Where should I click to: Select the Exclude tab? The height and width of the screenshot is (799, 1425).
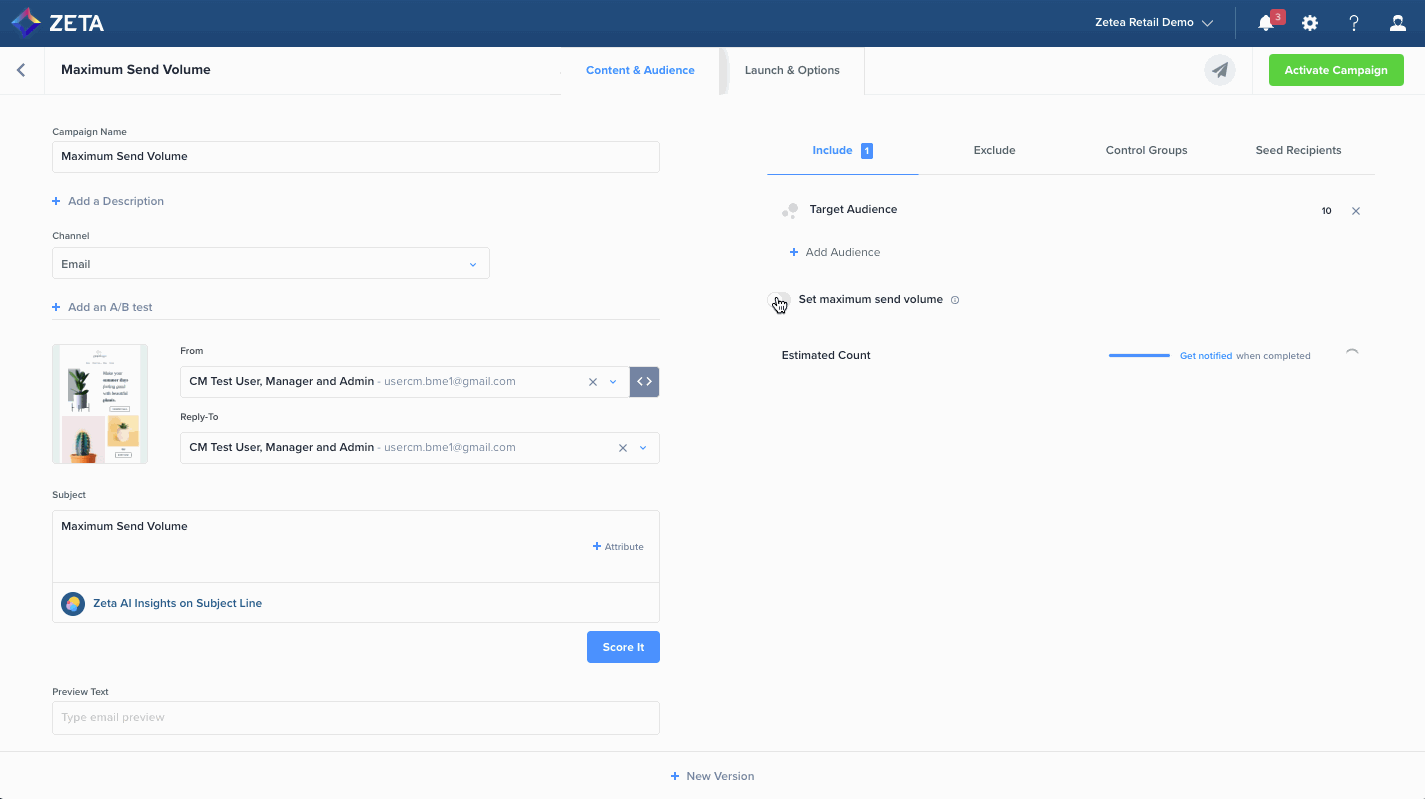(994, 150)
